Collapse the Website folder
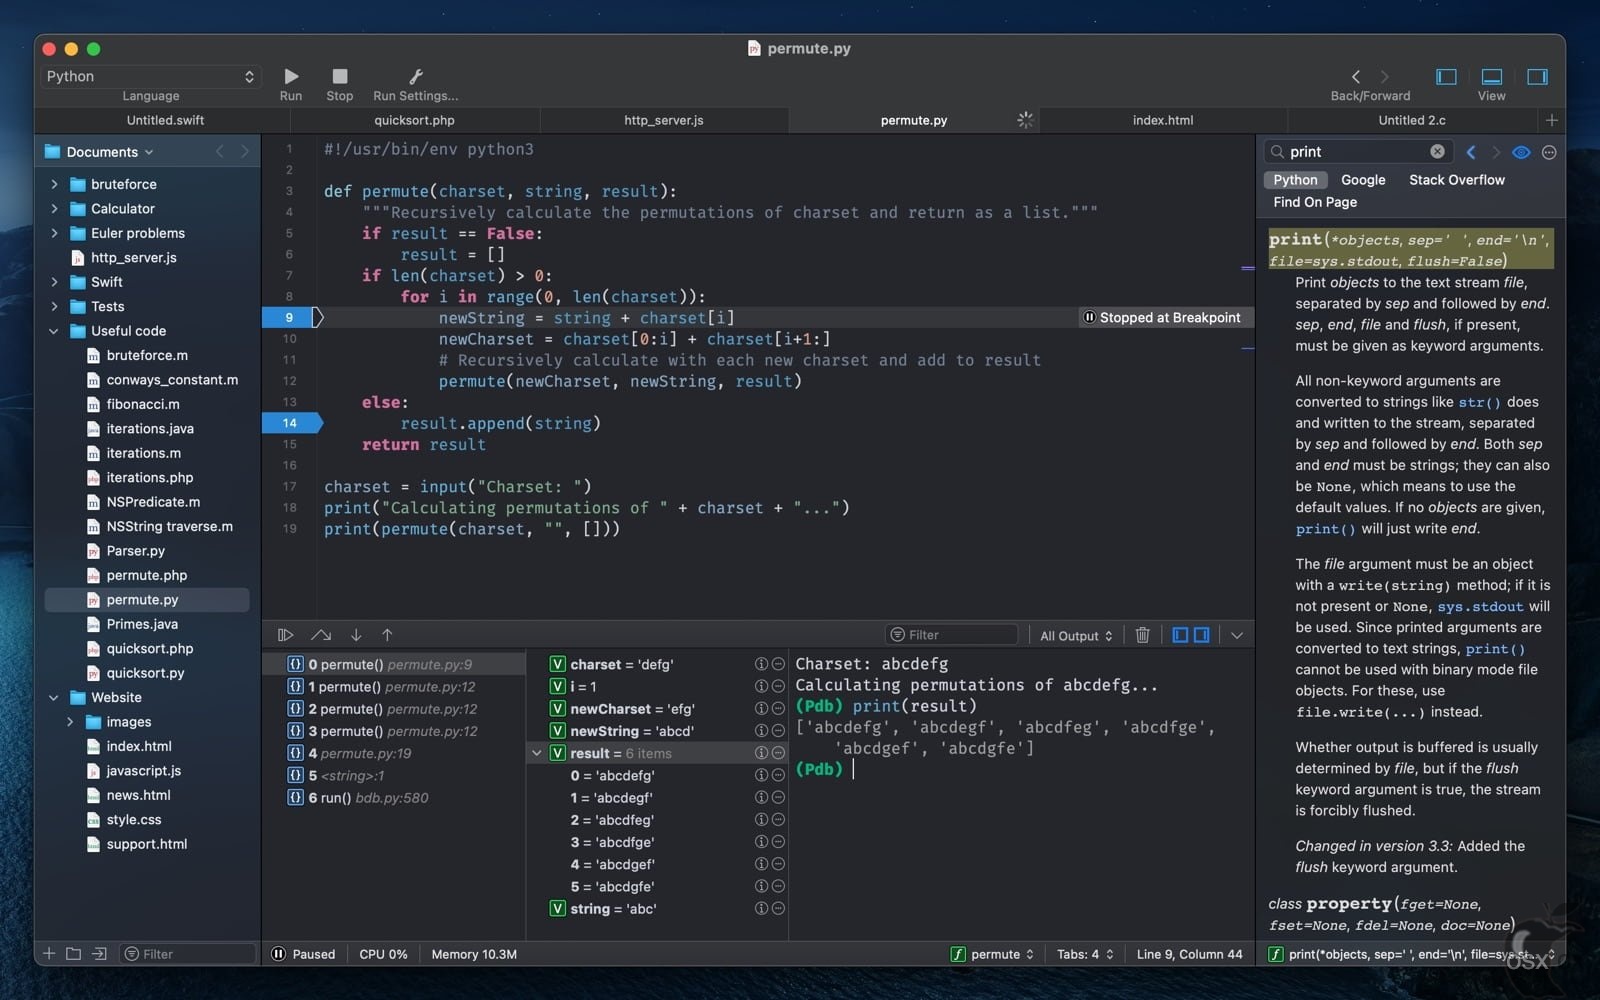This screenshot has width=1600, height=1000. [54, 697]
